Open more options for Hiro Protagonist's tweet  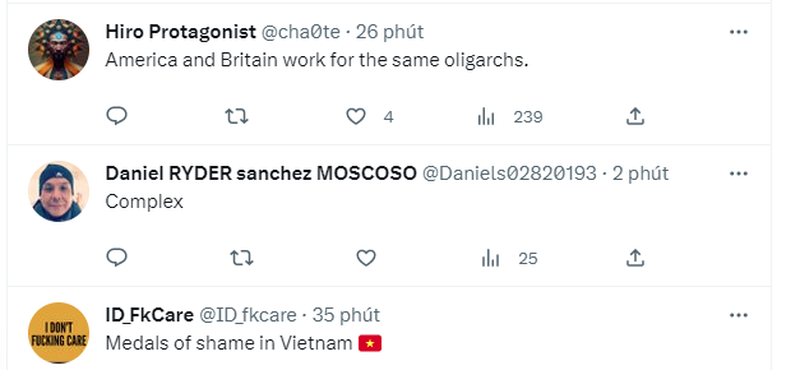point(738,32)
